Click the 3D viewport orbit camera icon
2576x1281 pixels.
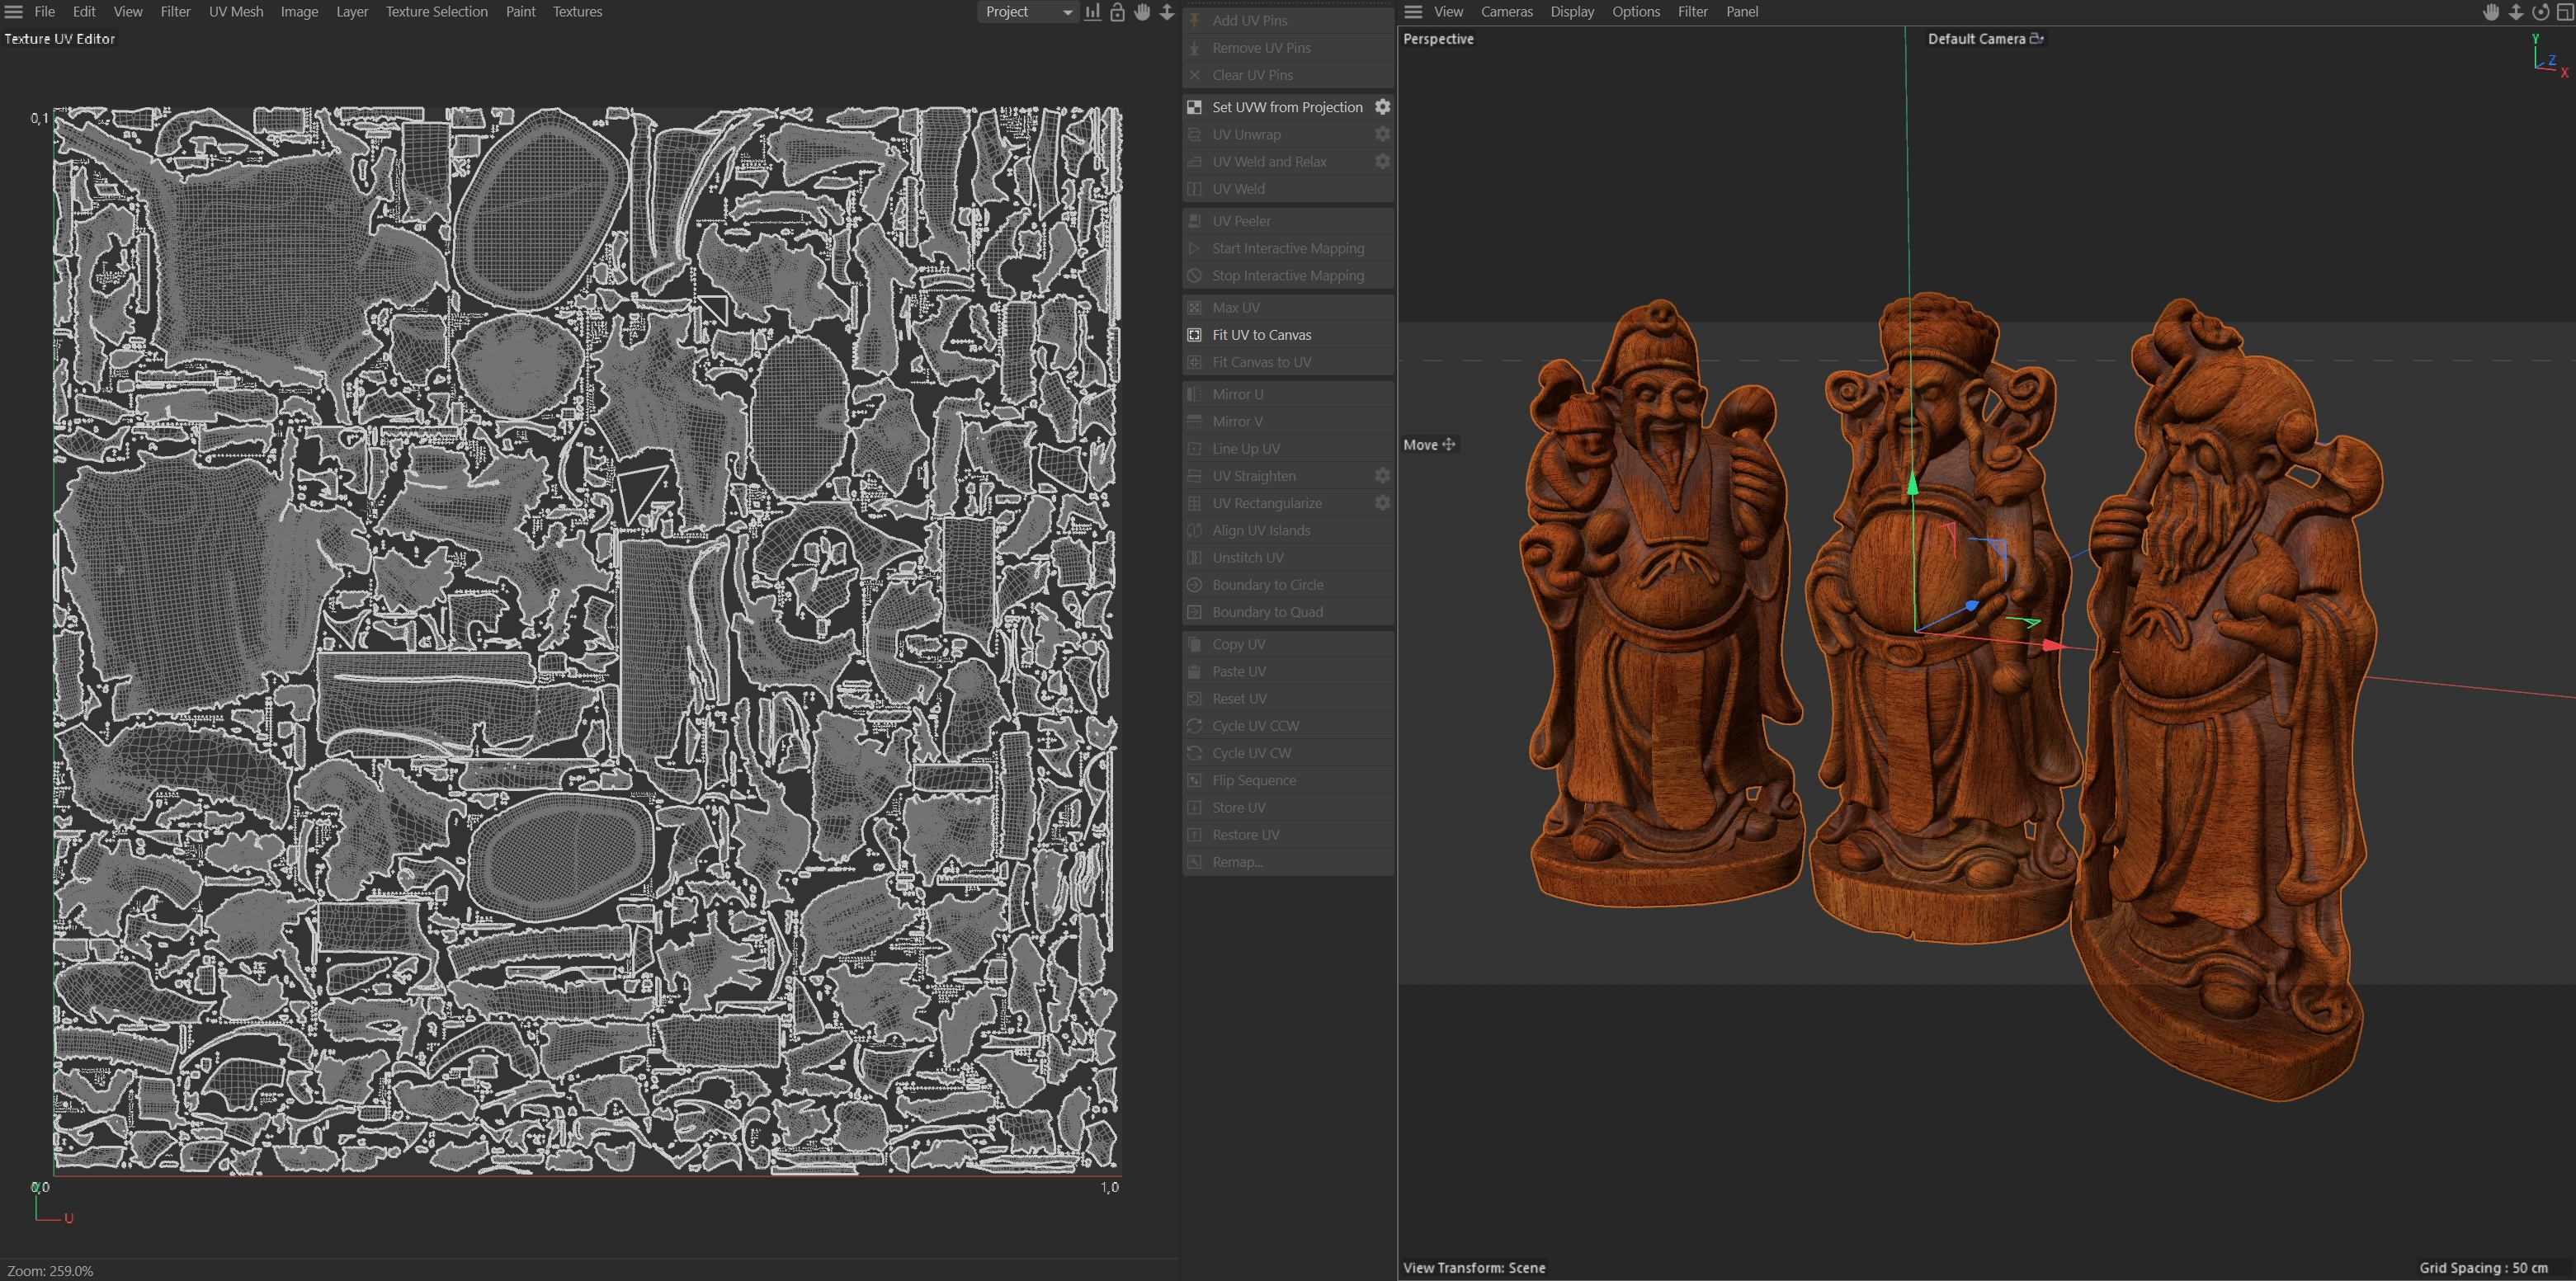pos(2540,12)
